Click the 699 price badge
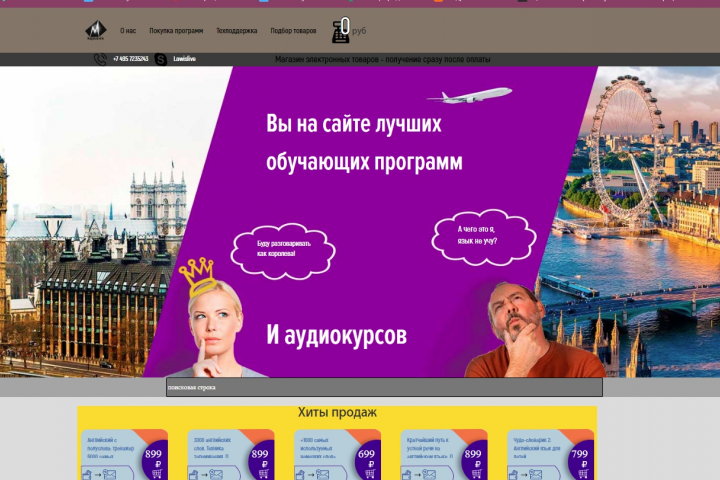Viewport: 720px width, 480px height. pos(366,454)
